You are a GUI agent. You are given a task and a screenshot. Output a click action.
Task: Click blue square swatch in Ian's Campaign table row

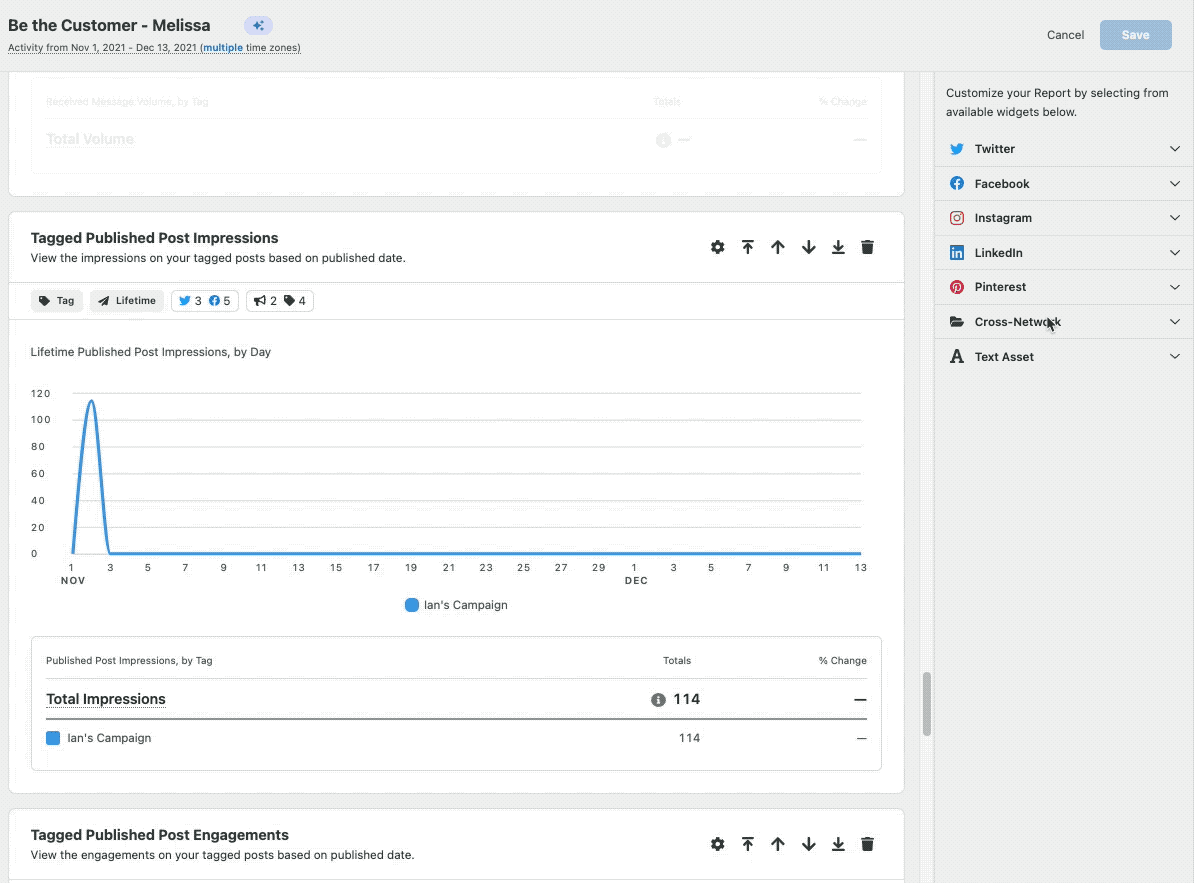tap(53, 738)
